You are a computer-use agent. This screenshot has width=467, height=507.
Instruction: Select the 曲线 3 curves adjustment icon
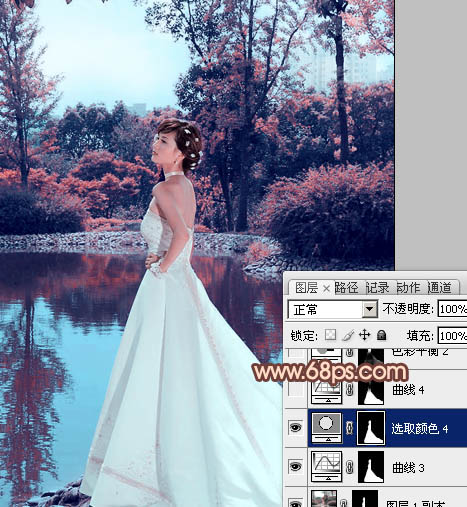[326, 466]
